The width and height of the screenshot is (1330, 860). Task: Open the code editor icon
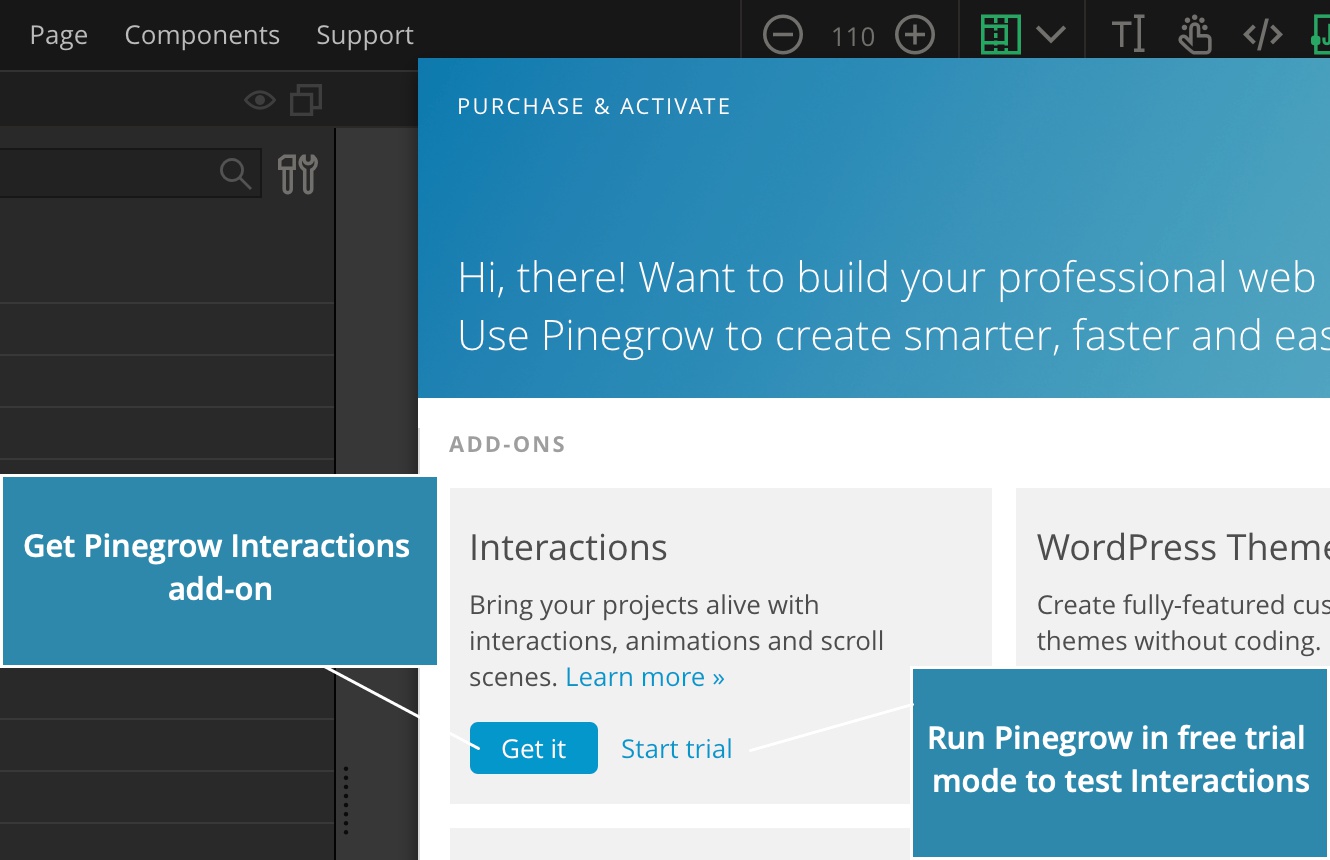tap(1262, 35)
